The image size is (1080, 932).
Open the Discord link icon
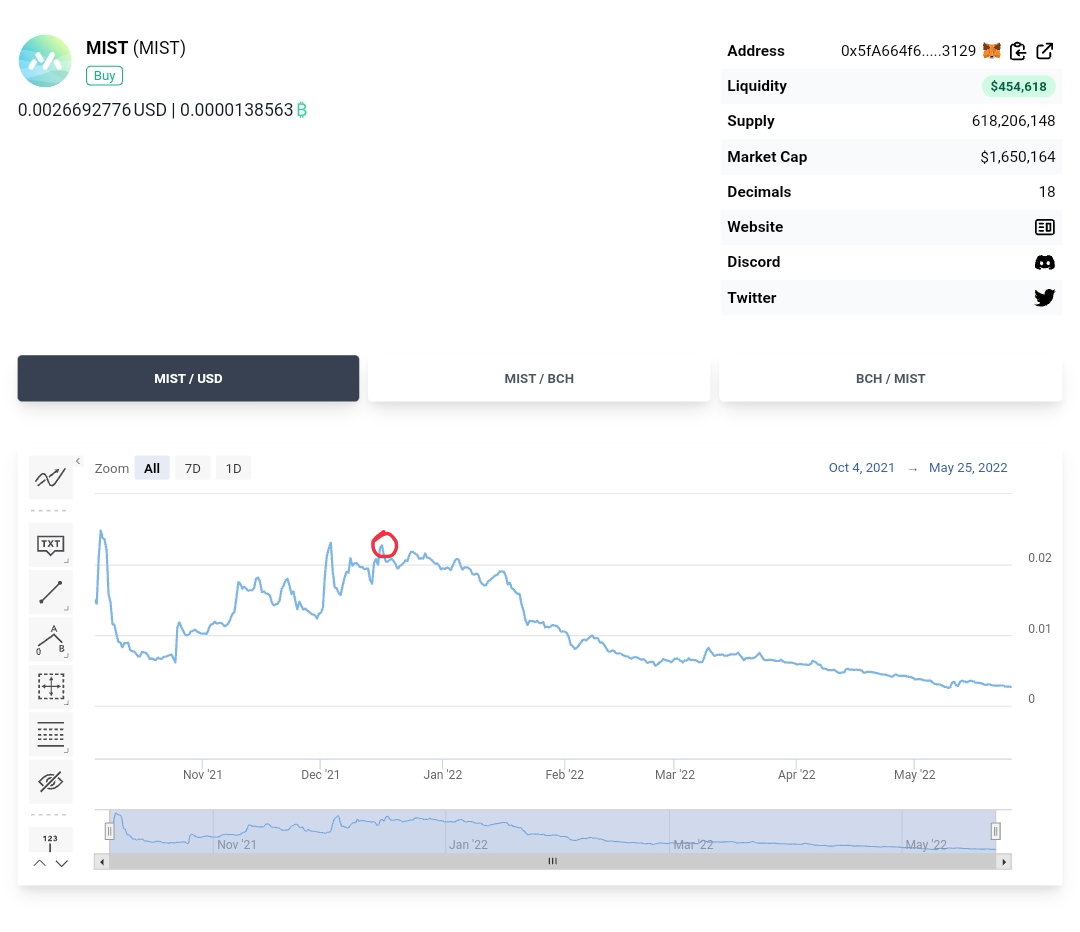coord(1044,262)
